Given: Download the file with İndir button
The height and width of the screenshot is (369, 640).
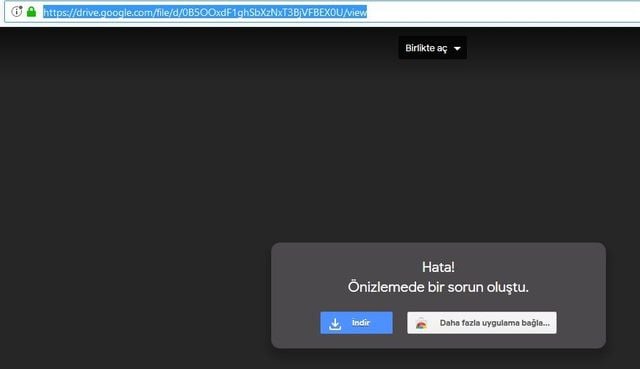Looking at the screenshot, I should point(356,323).
